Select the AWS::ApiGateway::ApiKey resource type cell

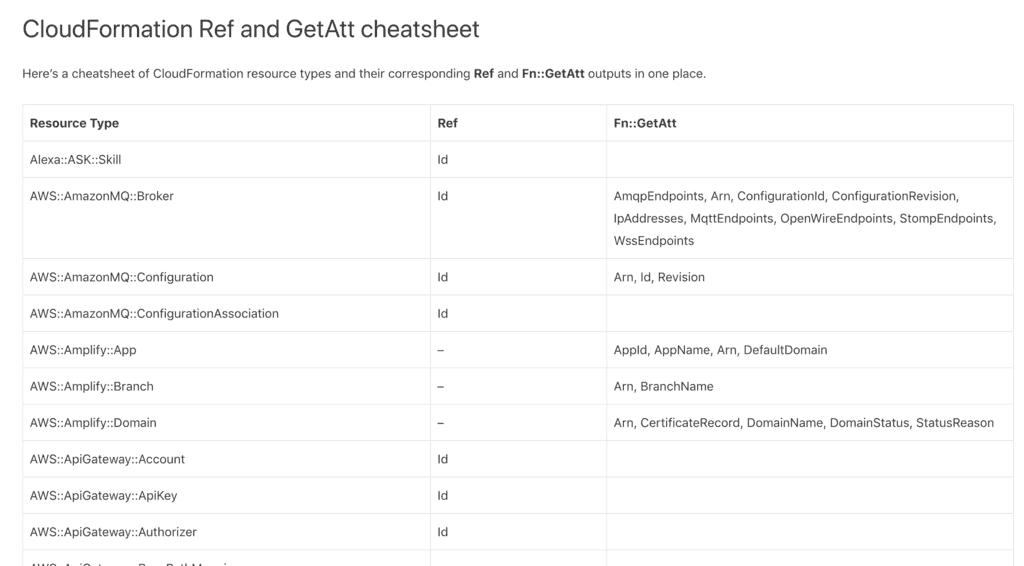click(104, 496)
